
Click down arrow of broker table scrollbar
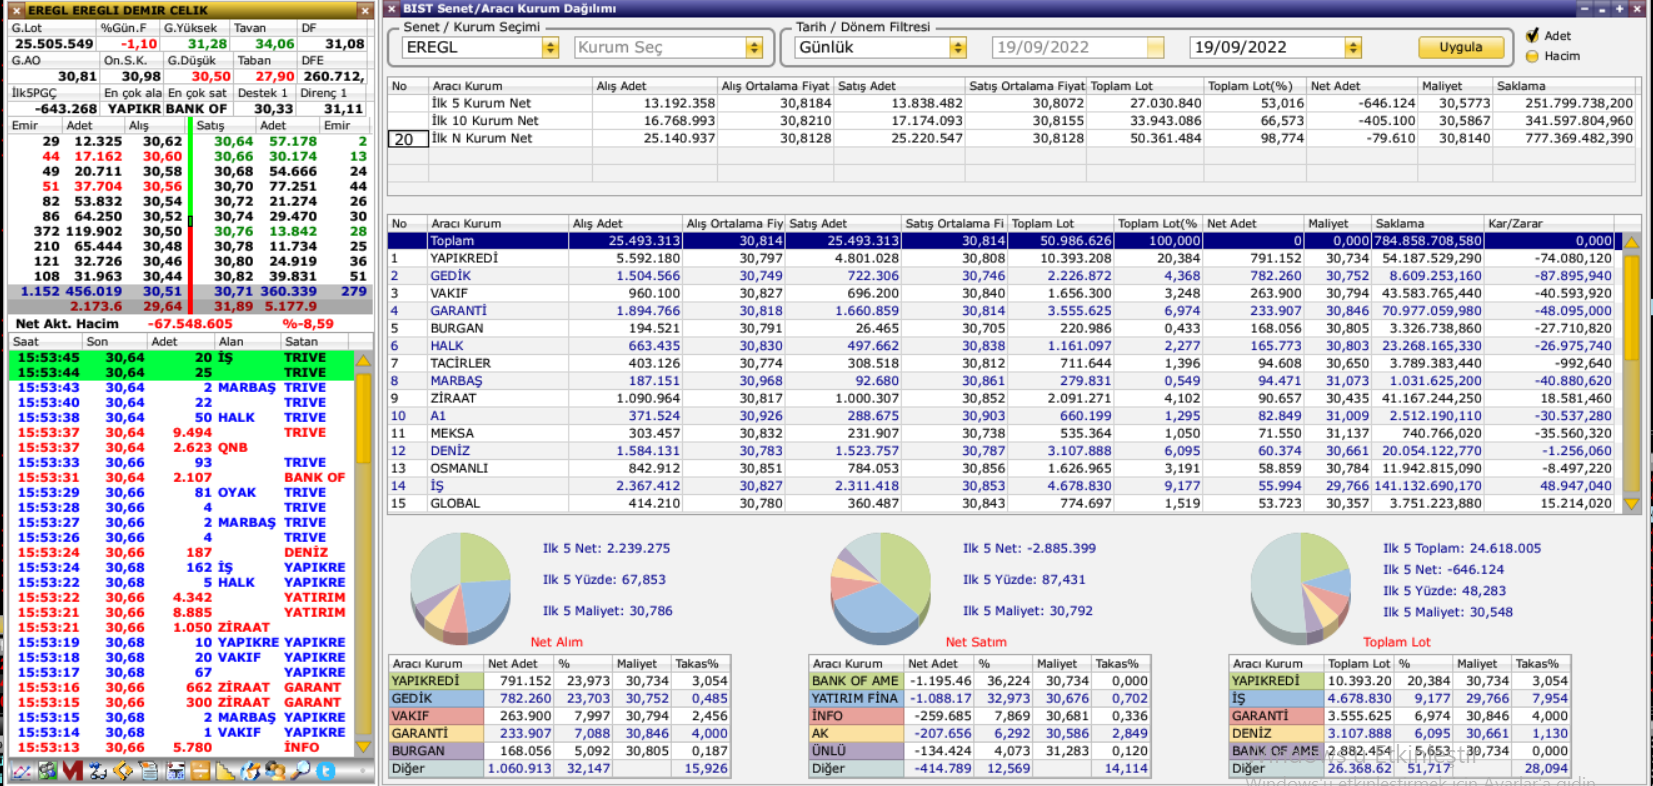coord(1631,504)
